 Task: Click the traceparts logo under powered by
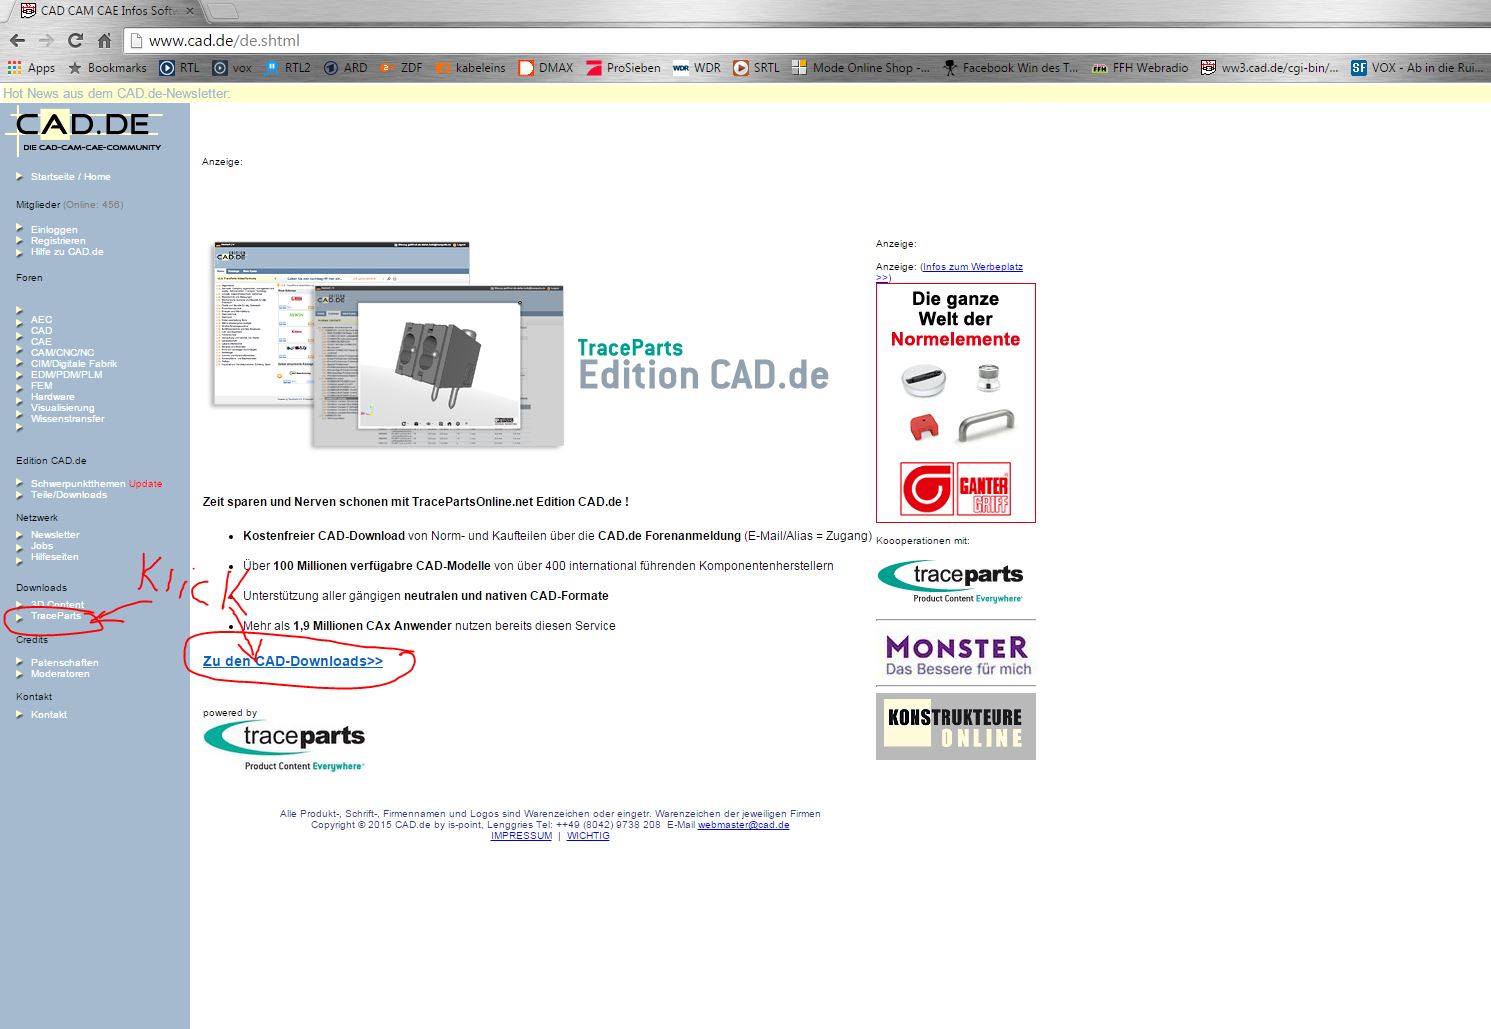284,746
